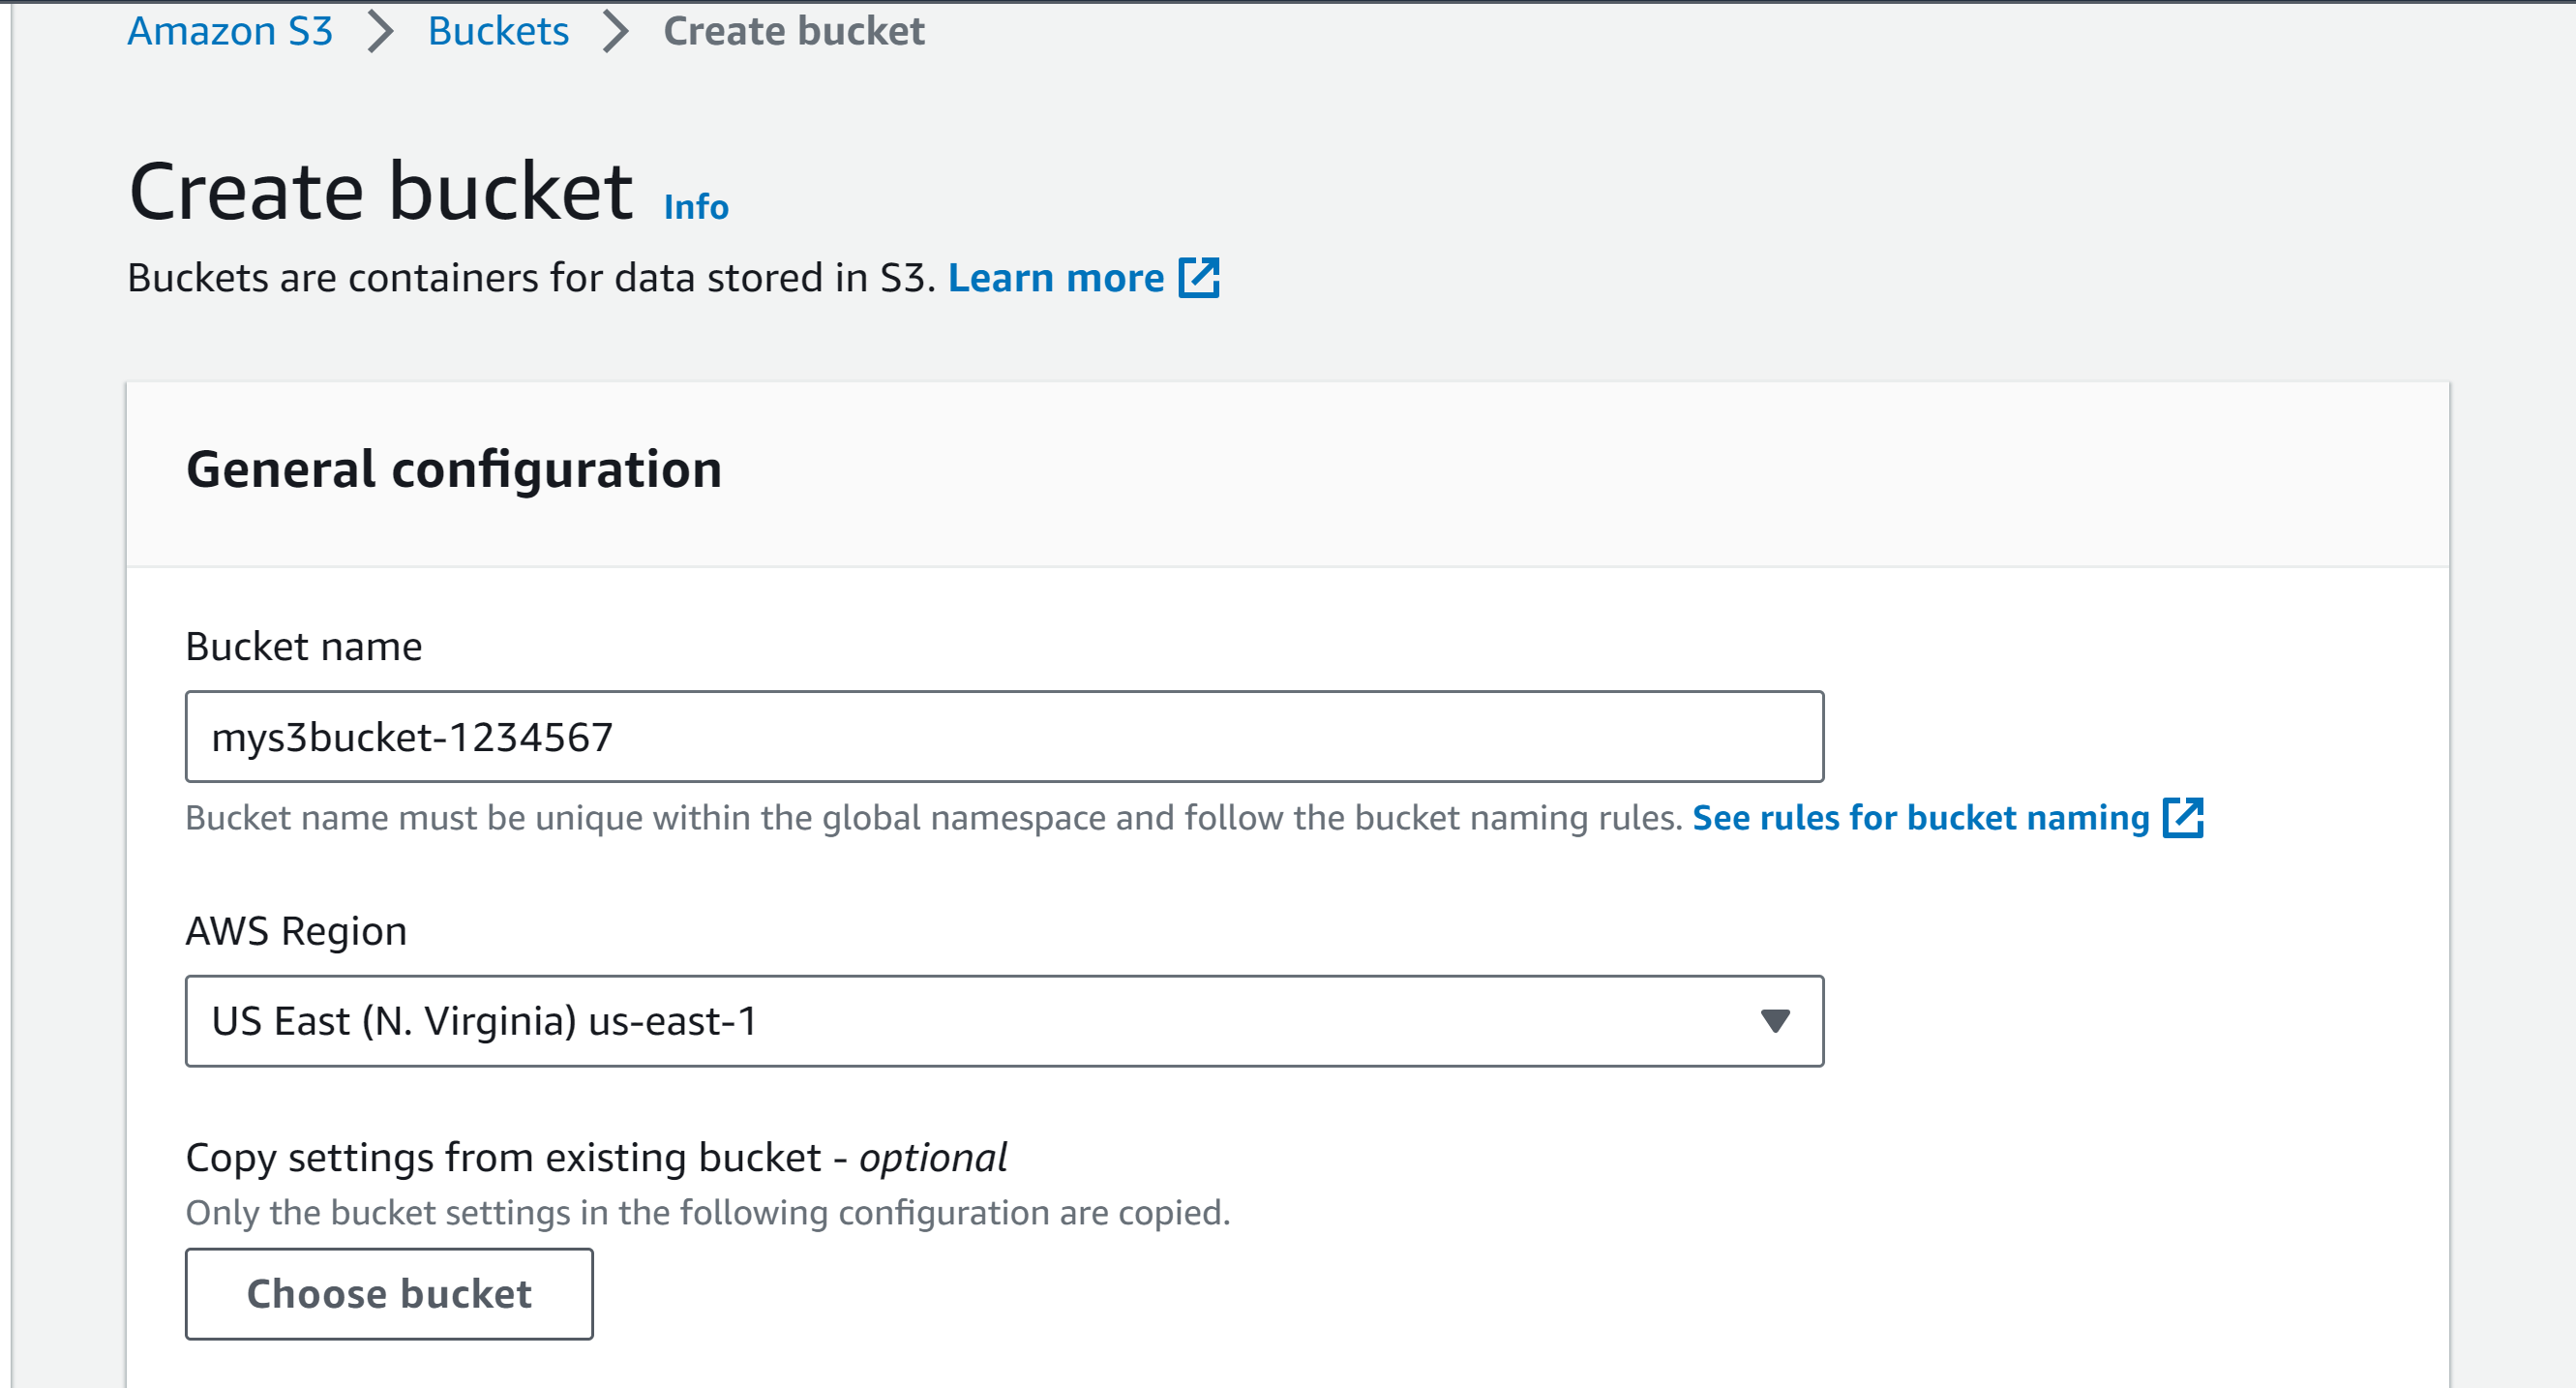Open the Amazon S3 breadcrumb link
This screenshot has height=1388, width=2576.
[x=230, y=31]
